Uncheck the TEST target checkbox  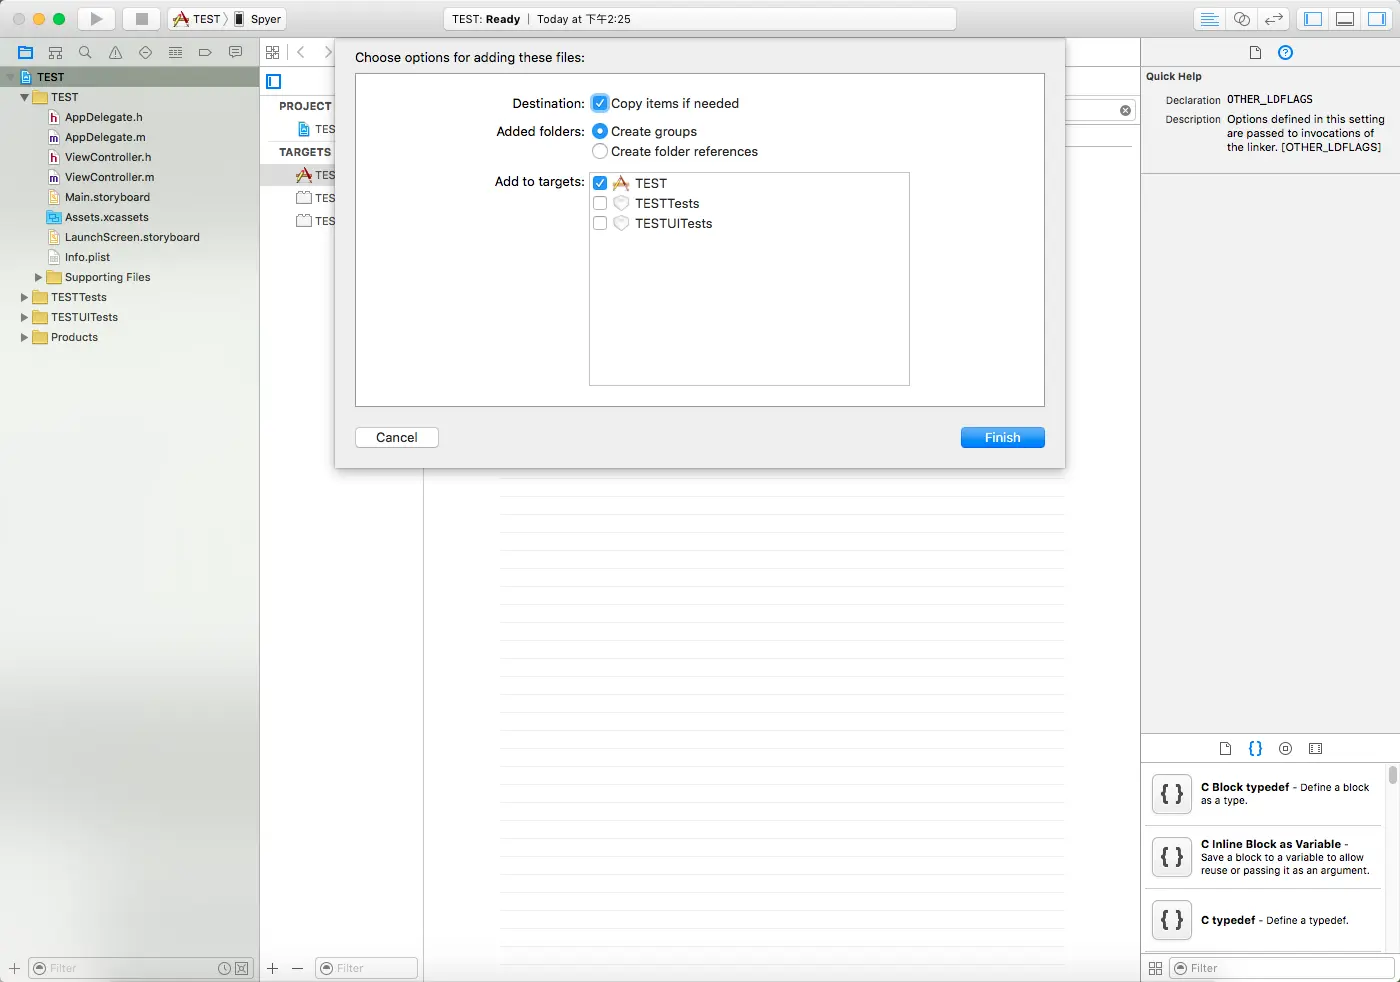coord(600,183)
